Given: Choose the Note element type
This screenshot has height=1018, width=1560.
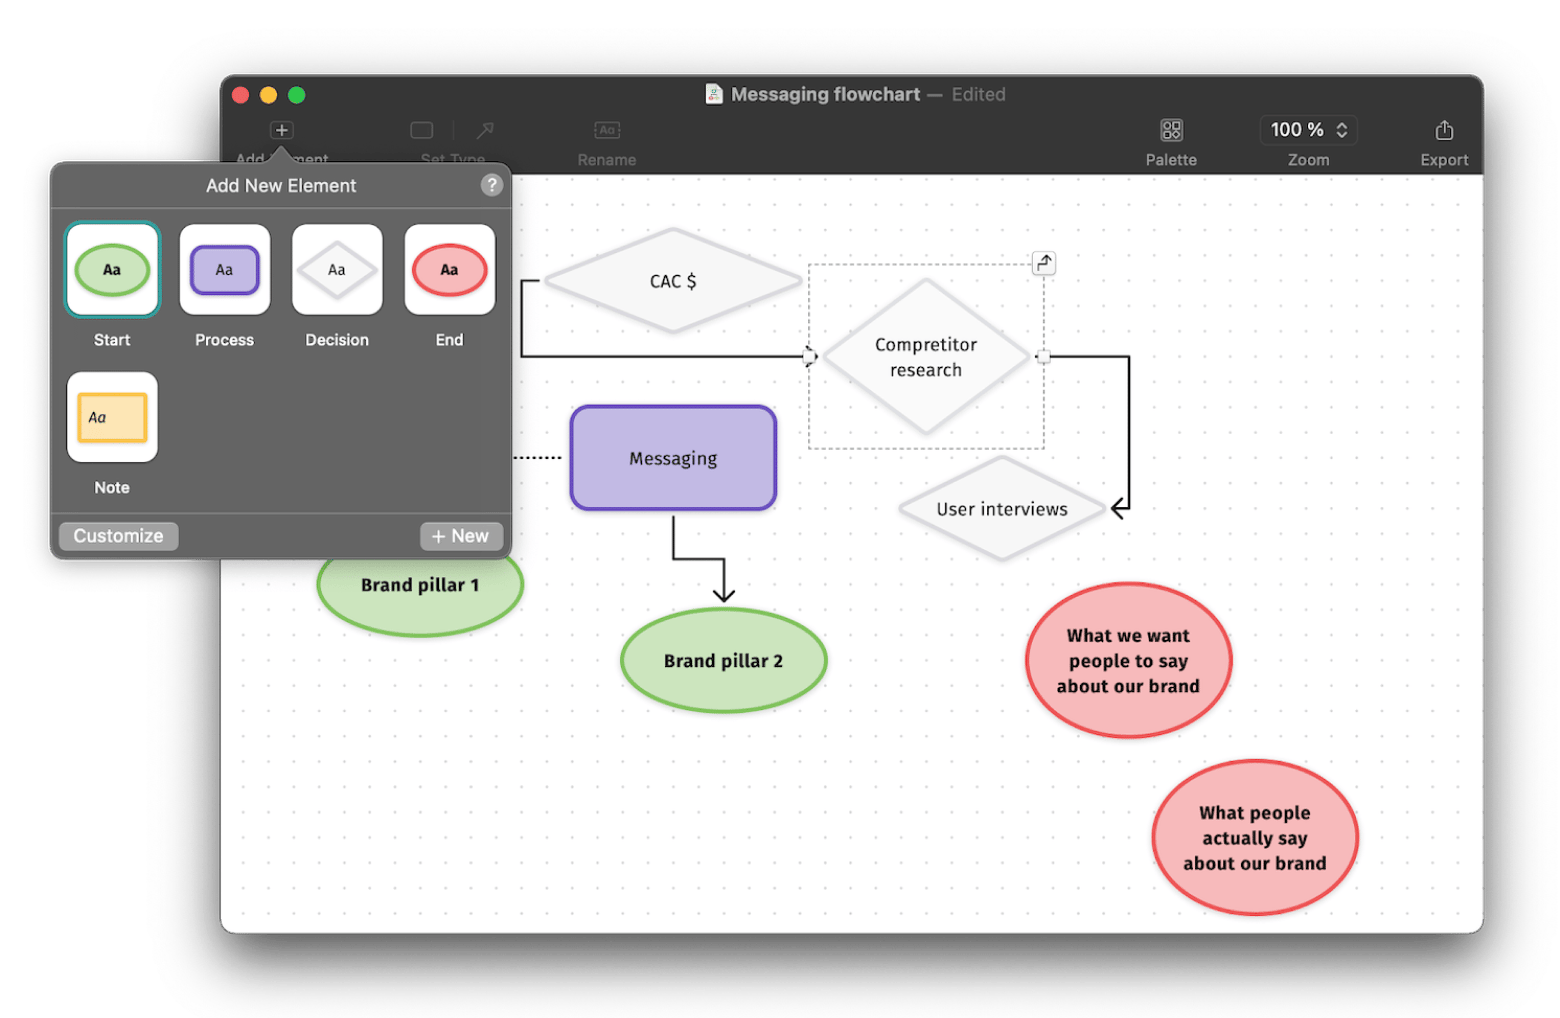Looking at the screenshot, I should [112, 418].
